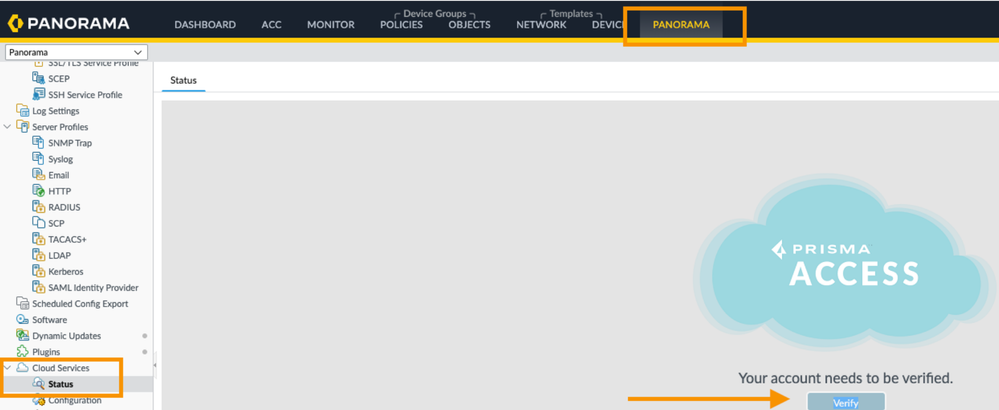Open the Panorama context dropdown

pyautogui.click(x=76, y=52)
